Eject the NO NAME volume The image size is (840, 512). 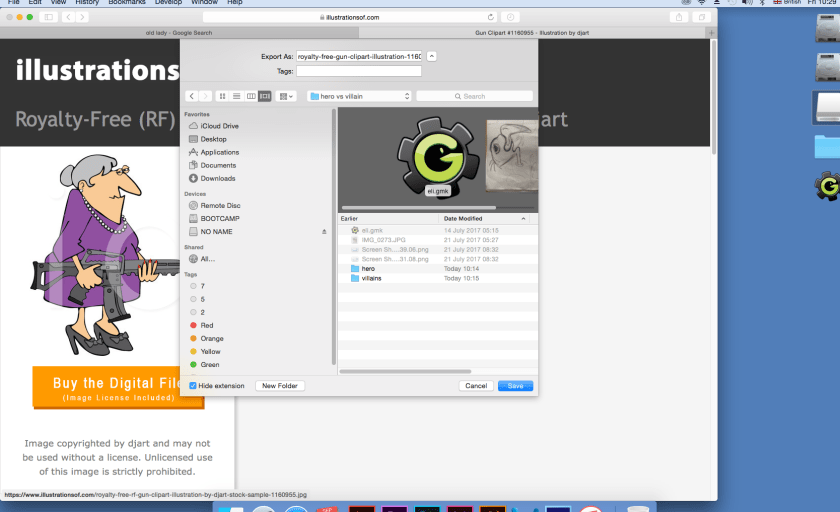point(323,231)
